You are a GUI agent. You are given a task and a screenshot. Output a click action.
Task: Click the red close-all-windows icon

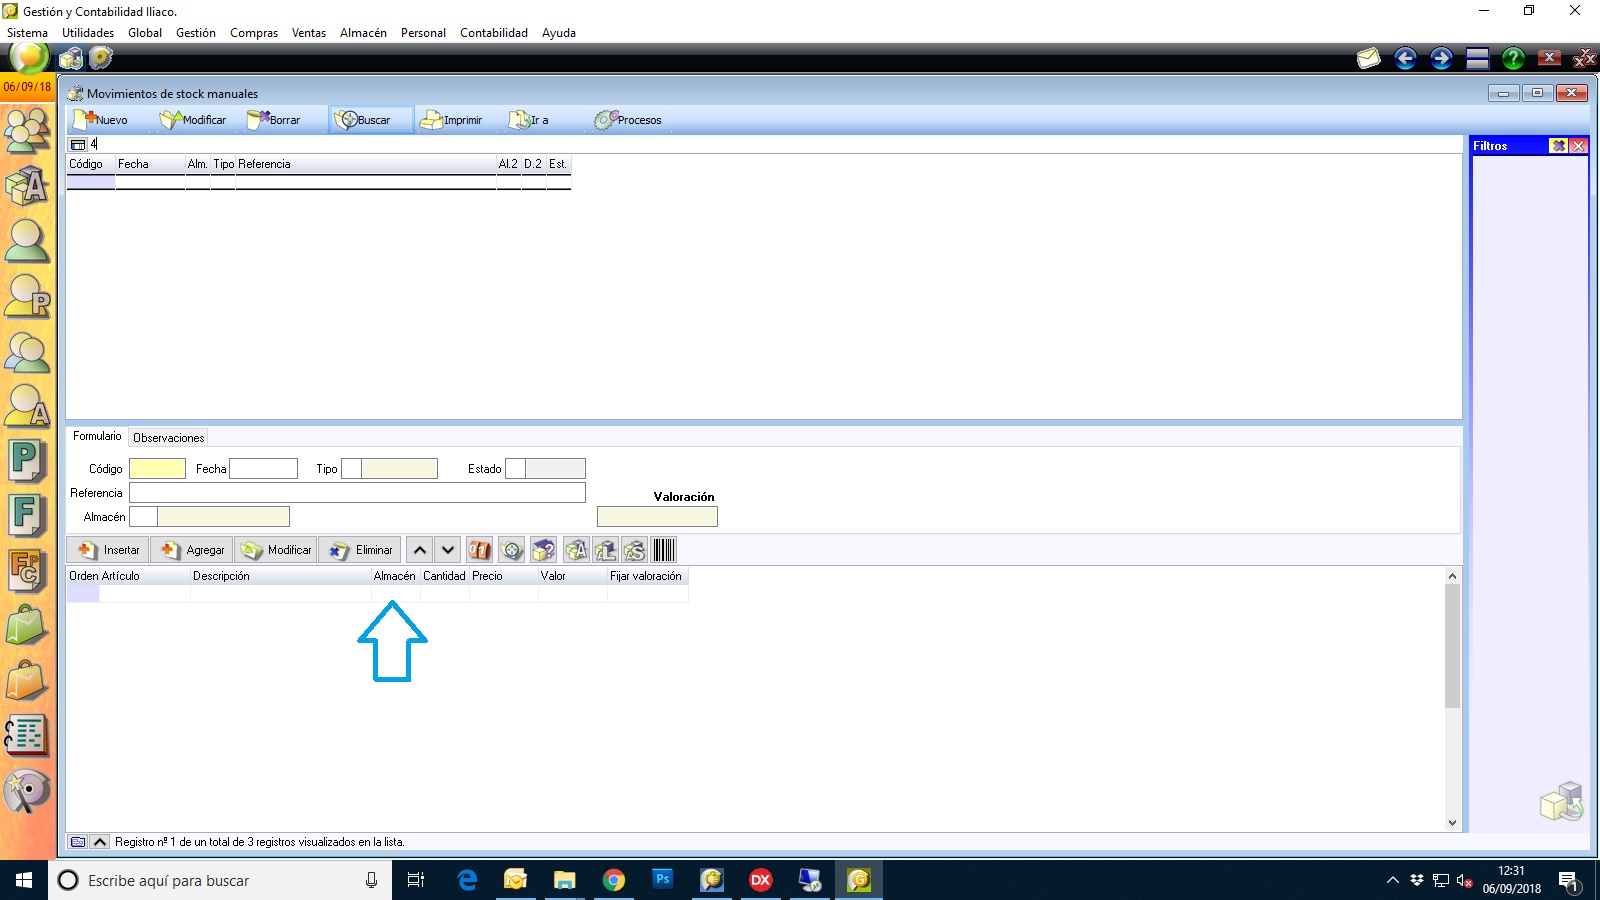1585,59
